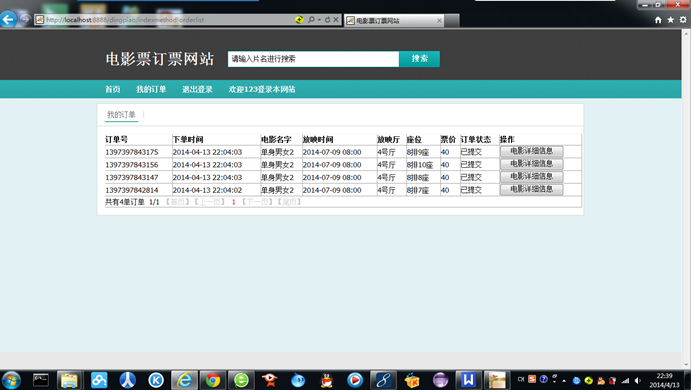Show hidden tray icons arrow
The width and height of the screenshot is (693, 392).
(564, 381)
